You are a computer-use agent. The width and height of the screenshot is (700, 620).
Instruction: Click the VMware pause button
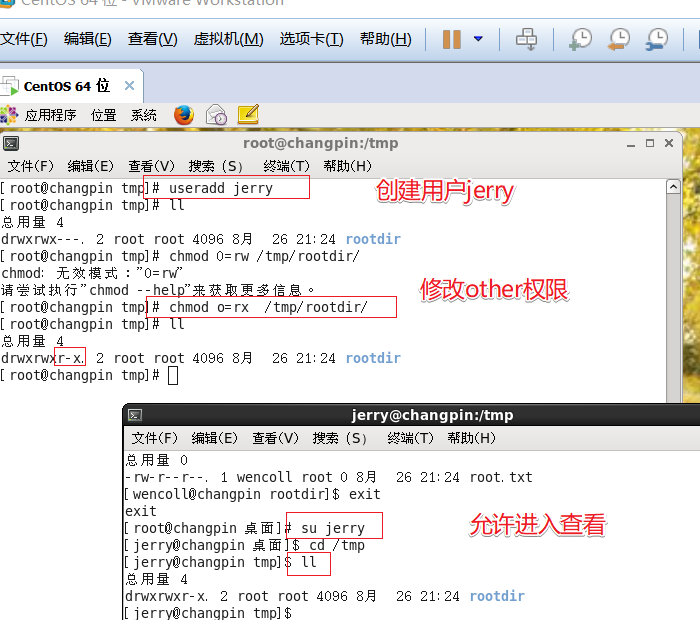click(x=451, y=39)
